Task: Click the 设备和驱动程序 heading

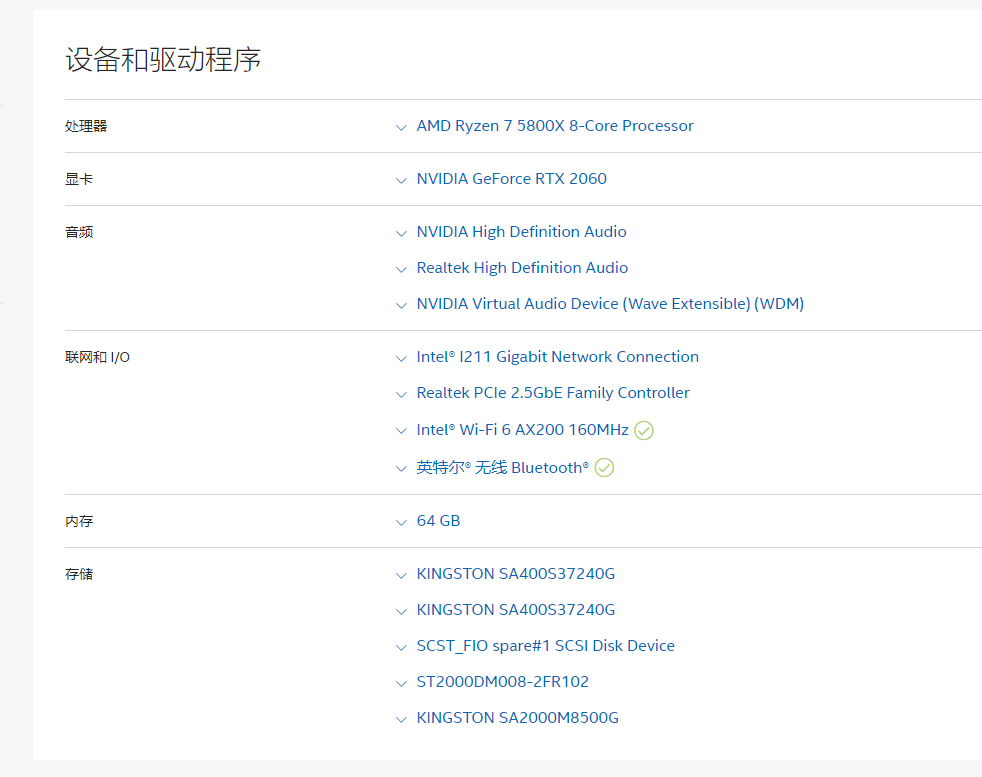Action: click(x=163, y=59)
